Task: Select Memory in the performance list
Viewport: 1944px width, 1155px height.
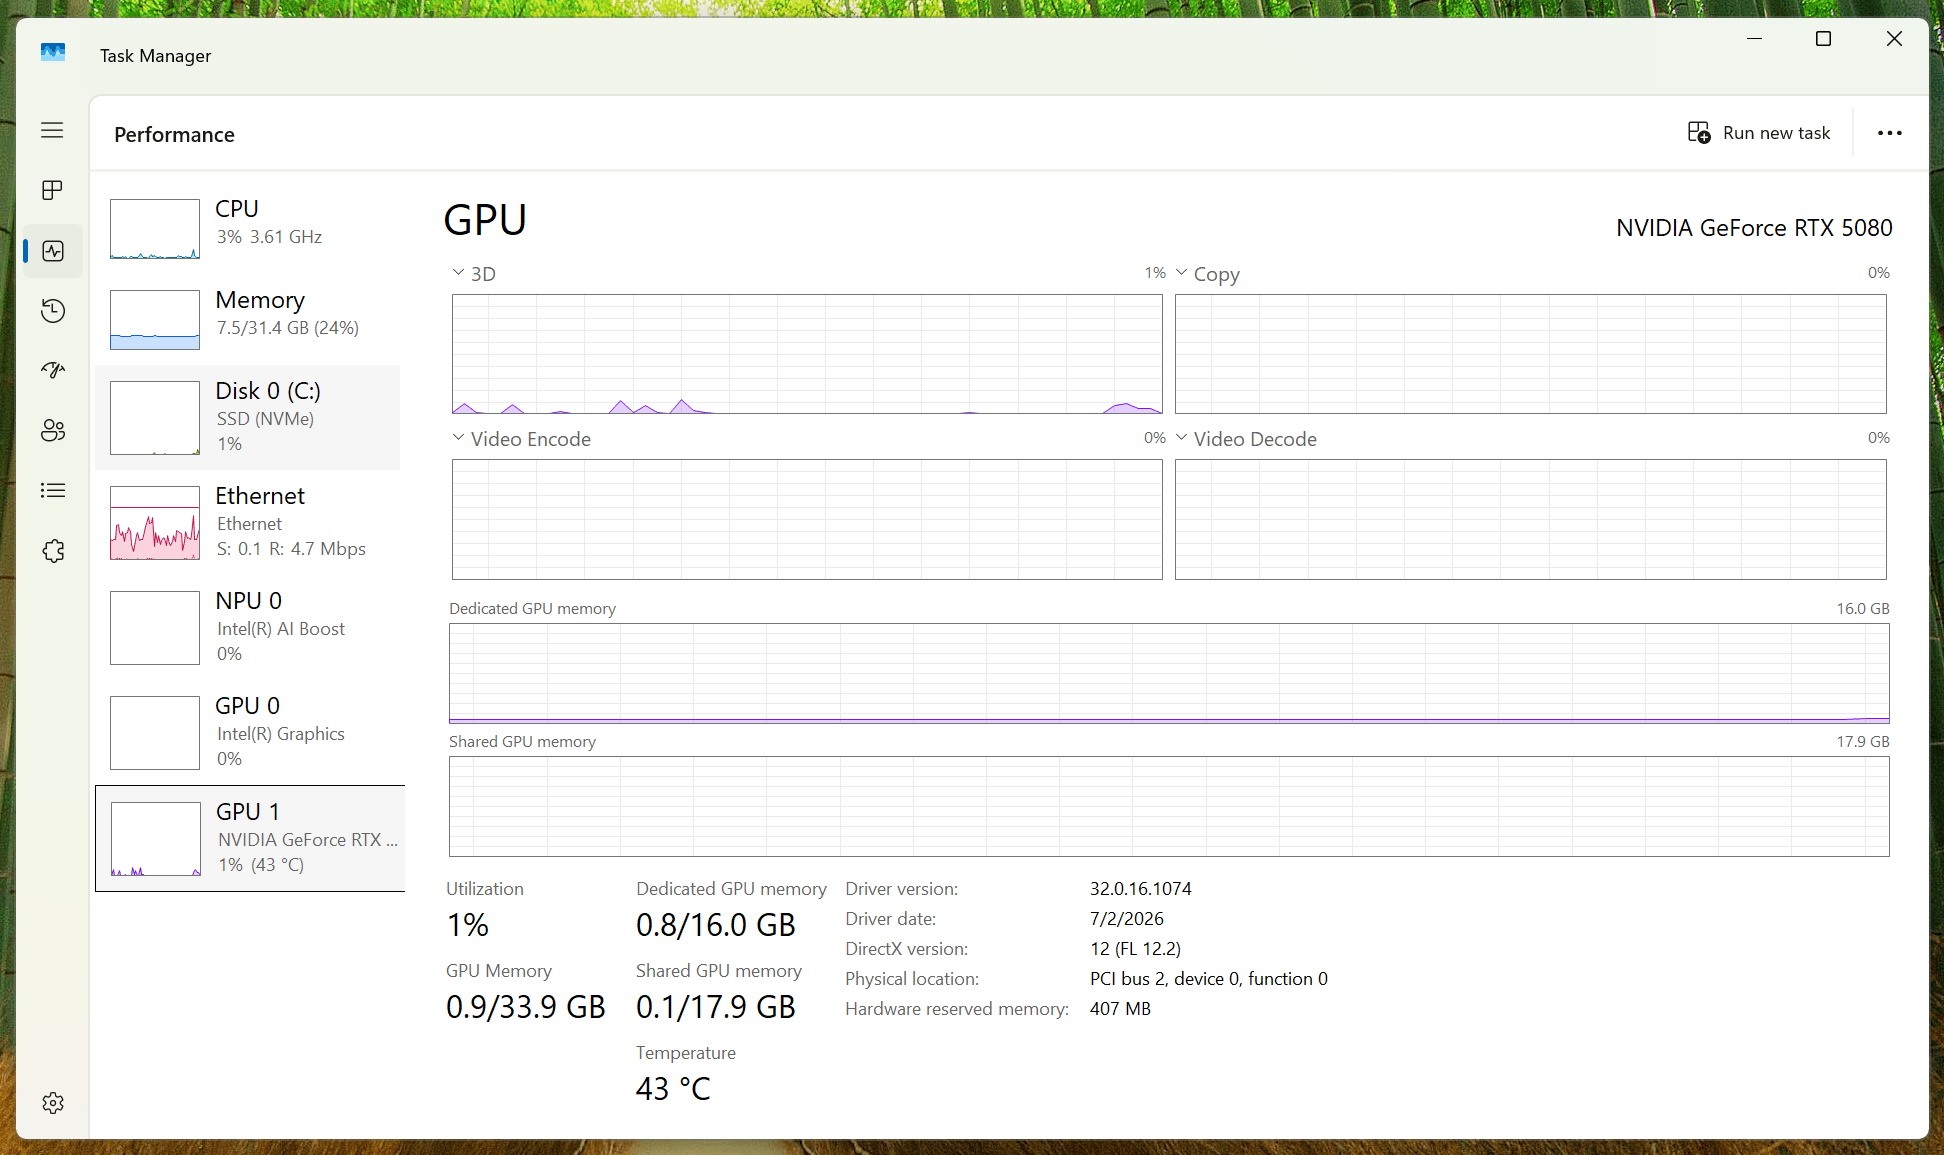Action: pos(250,318)
